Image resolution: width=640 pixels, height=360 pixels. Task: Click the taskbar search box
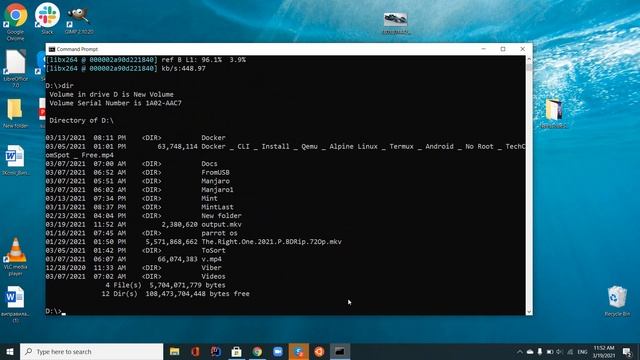[91, 351]
